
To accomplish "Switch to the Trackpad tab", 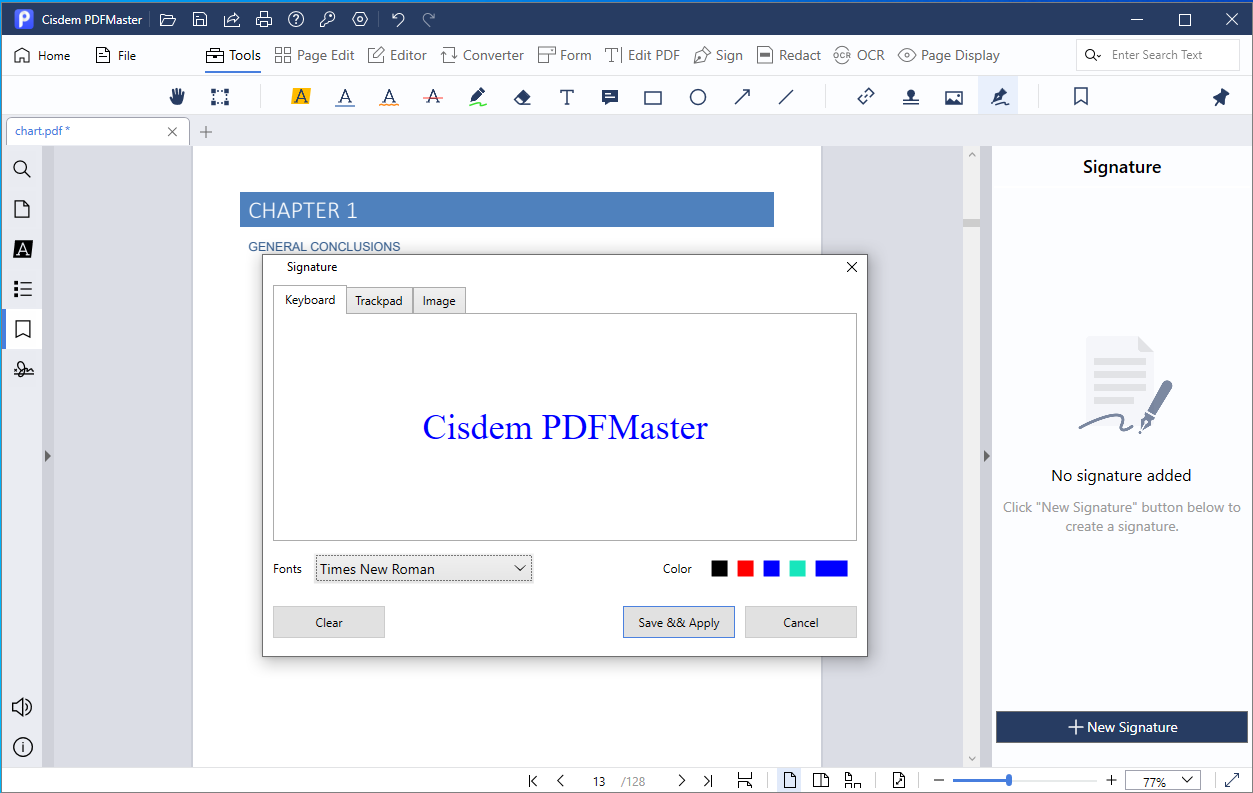I will coord(379,301).
